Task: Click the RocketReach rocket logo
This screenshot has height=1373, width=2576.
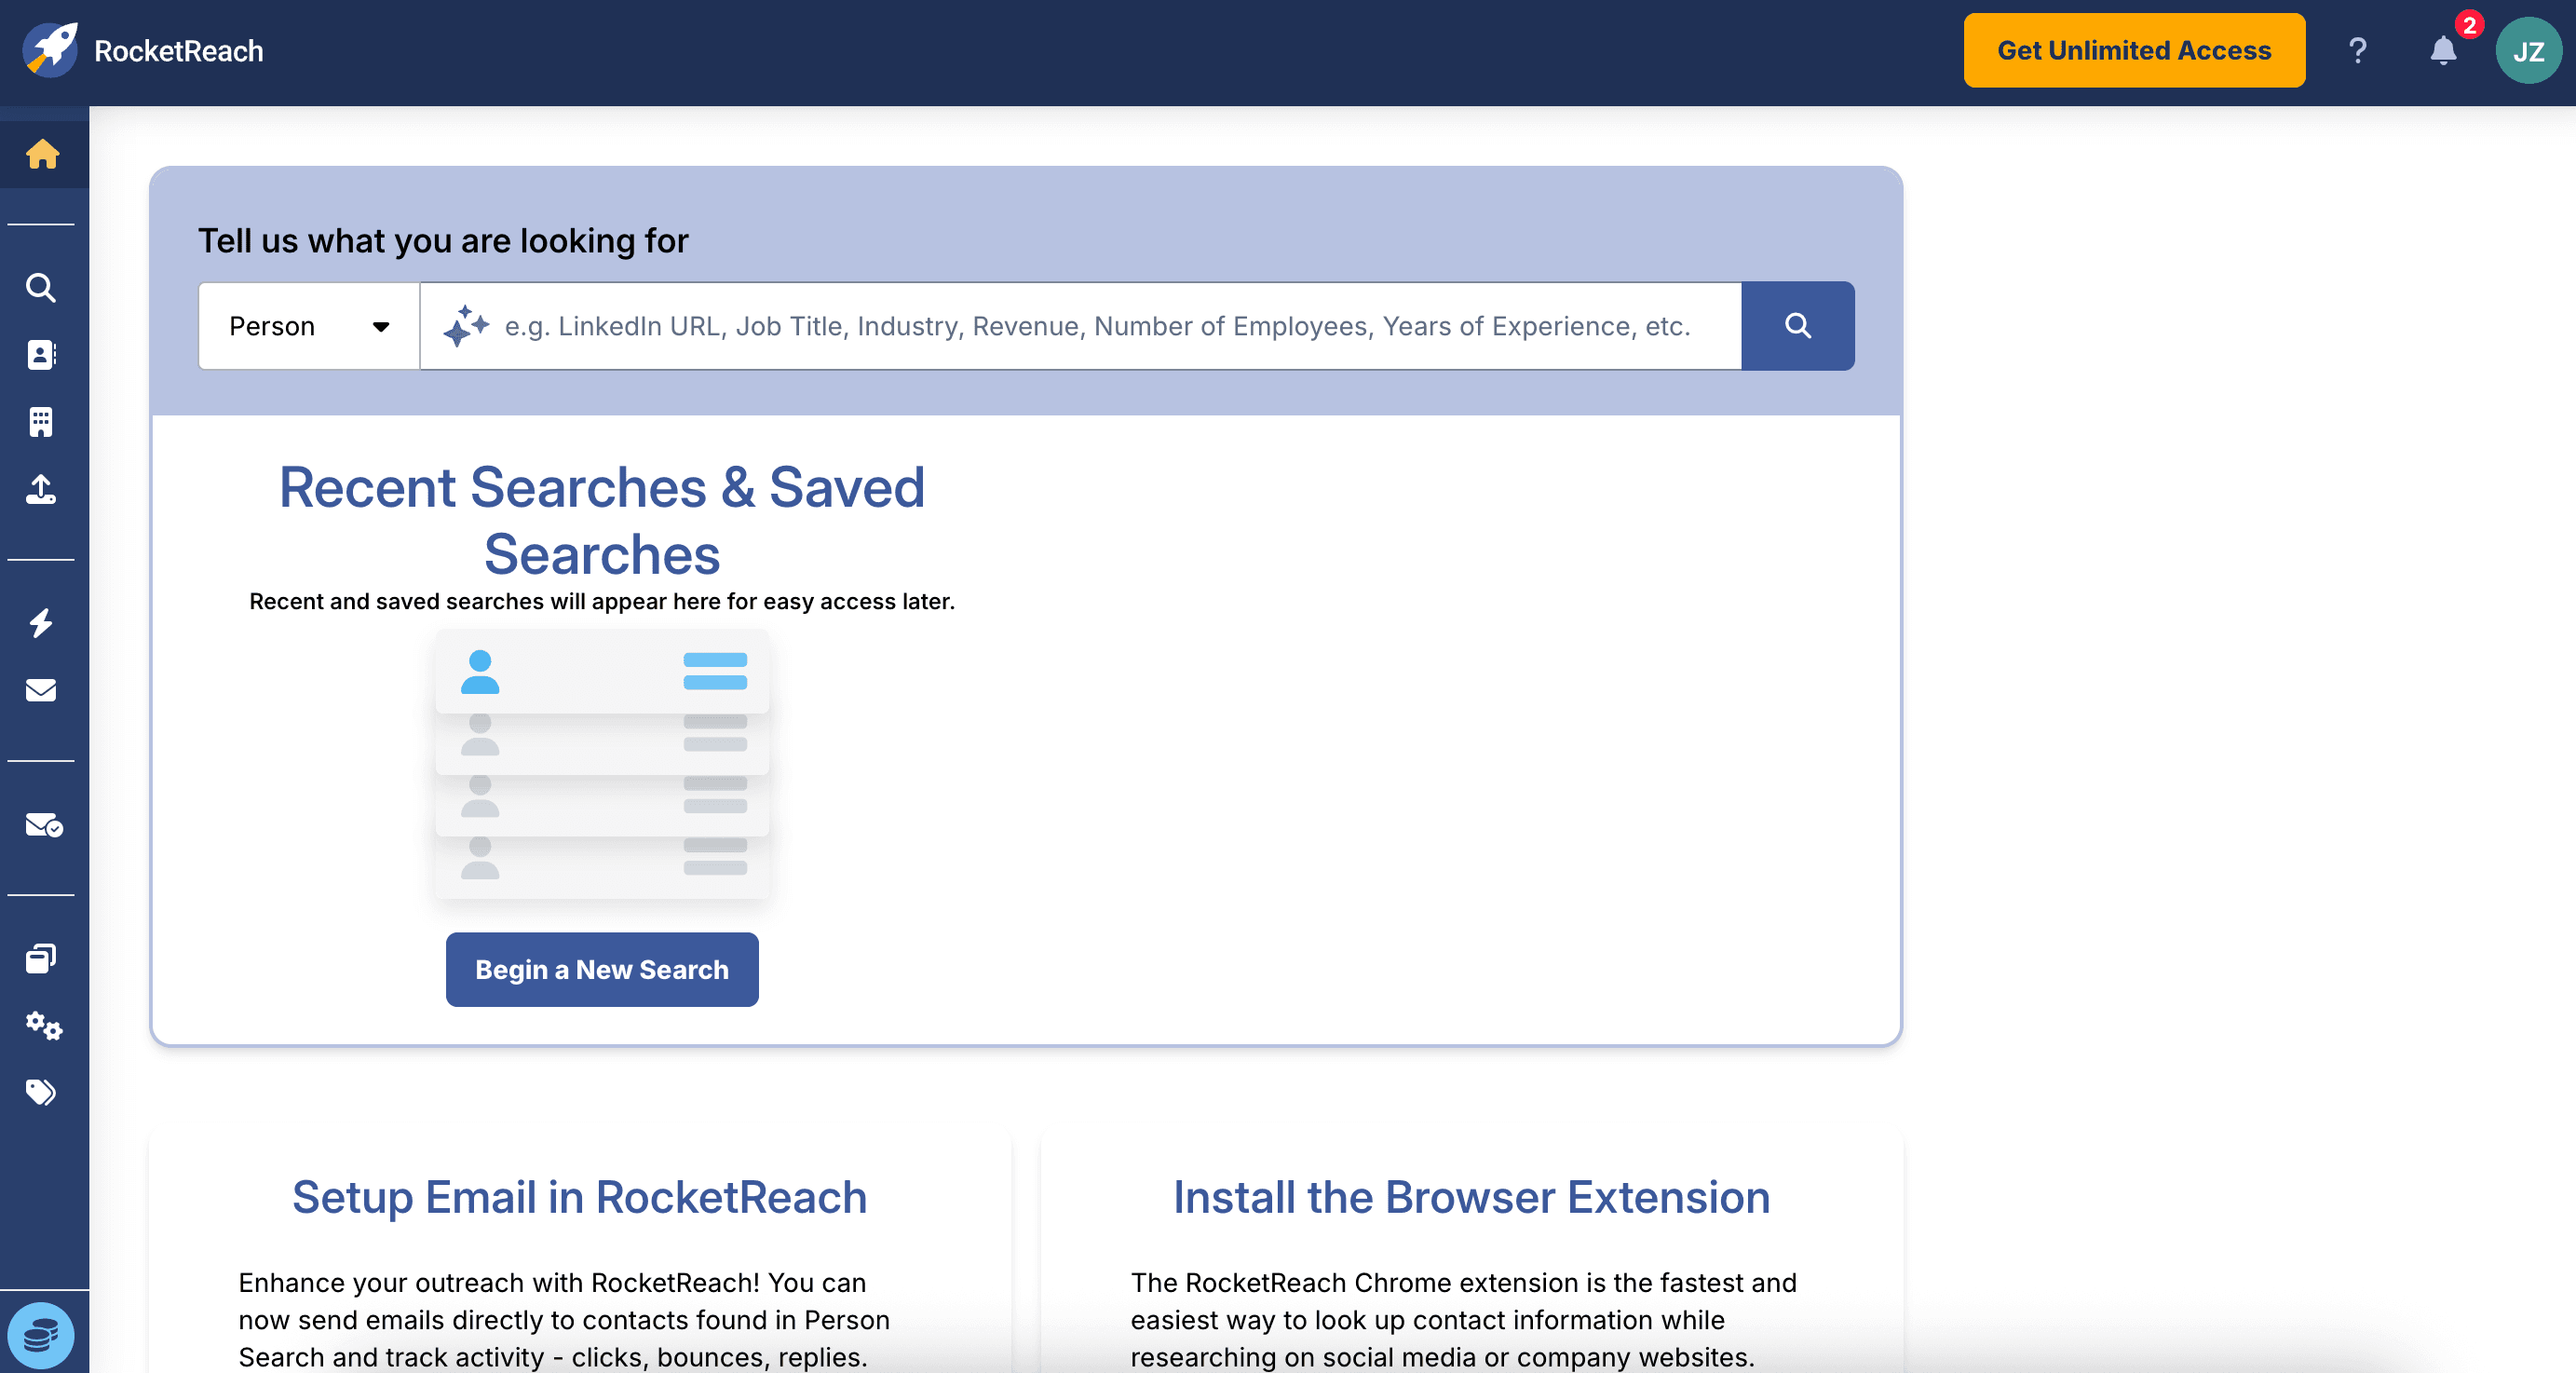Action: coord(50,50)
